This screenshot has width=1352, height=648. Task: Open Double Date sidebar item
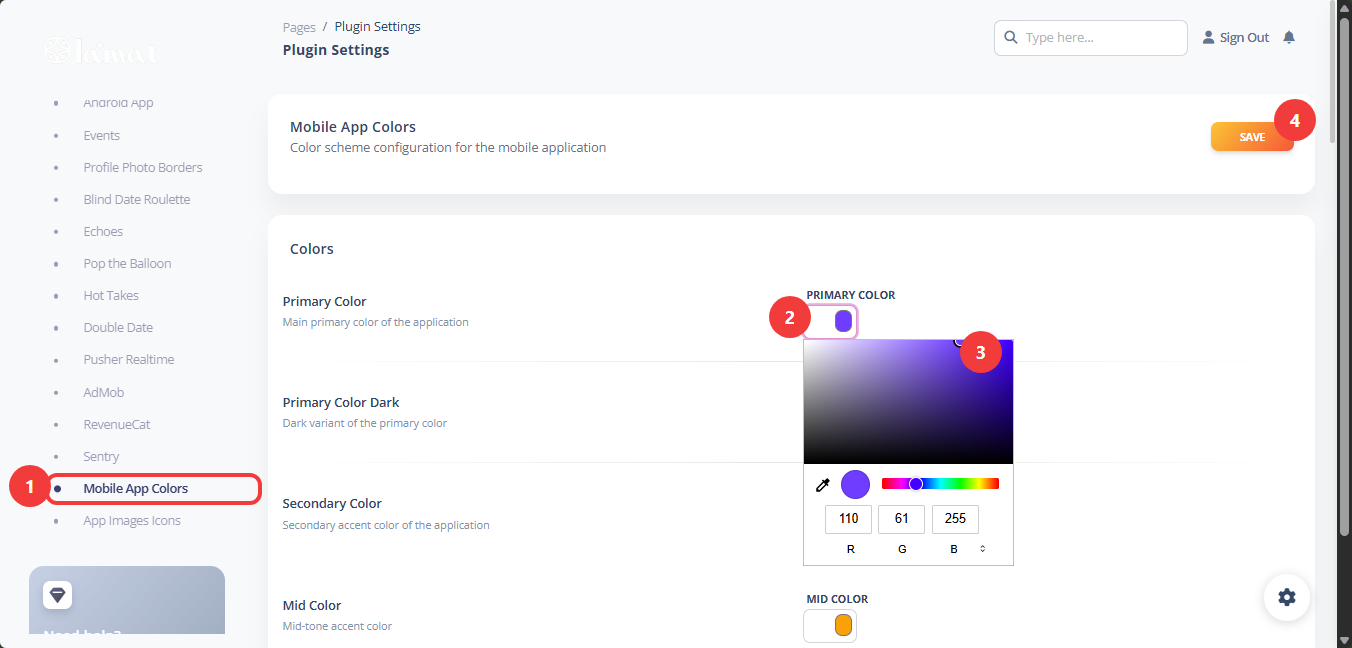[118, 327]
